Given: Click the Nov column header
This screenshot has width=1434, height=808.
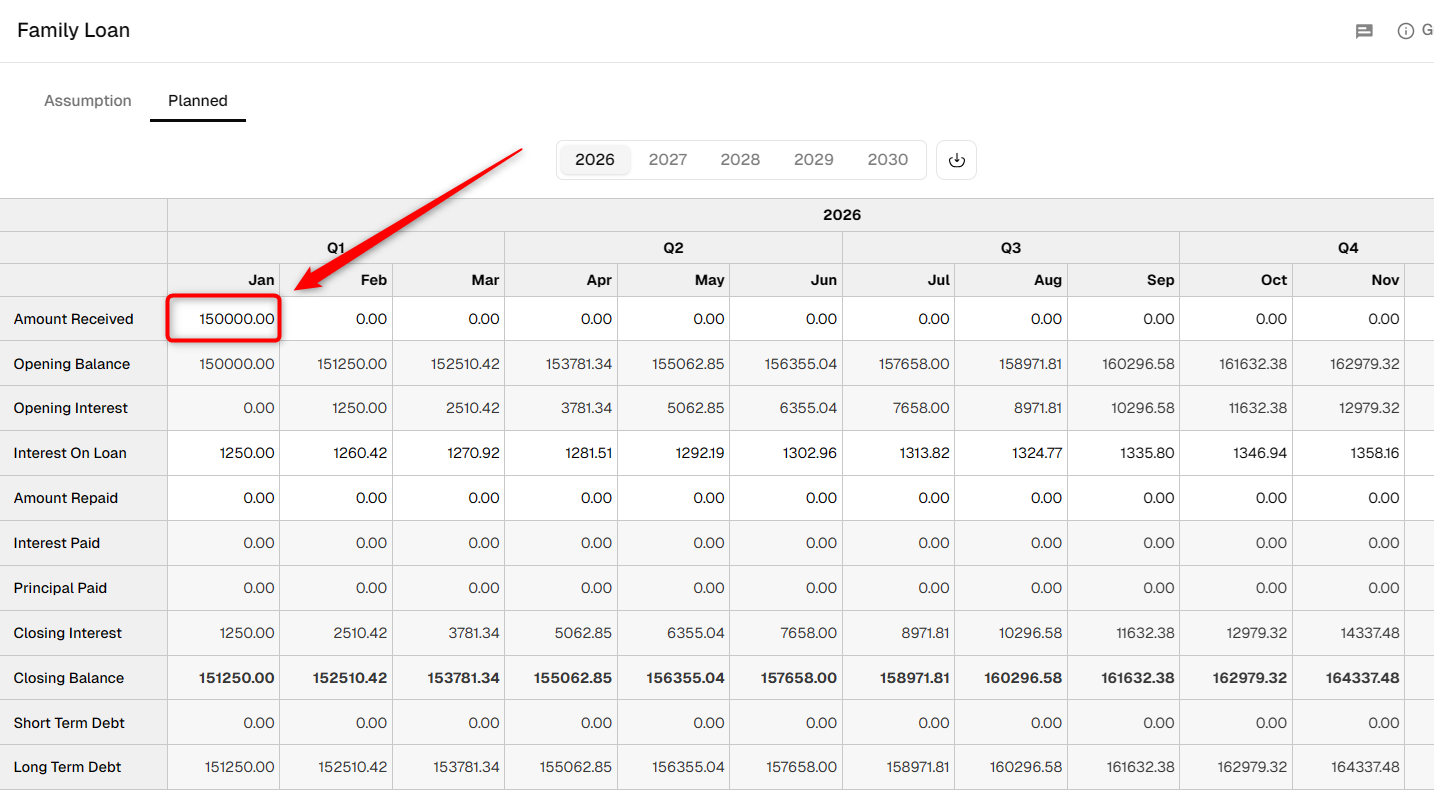Looking at the screenshot, I should click(1349, 280).
